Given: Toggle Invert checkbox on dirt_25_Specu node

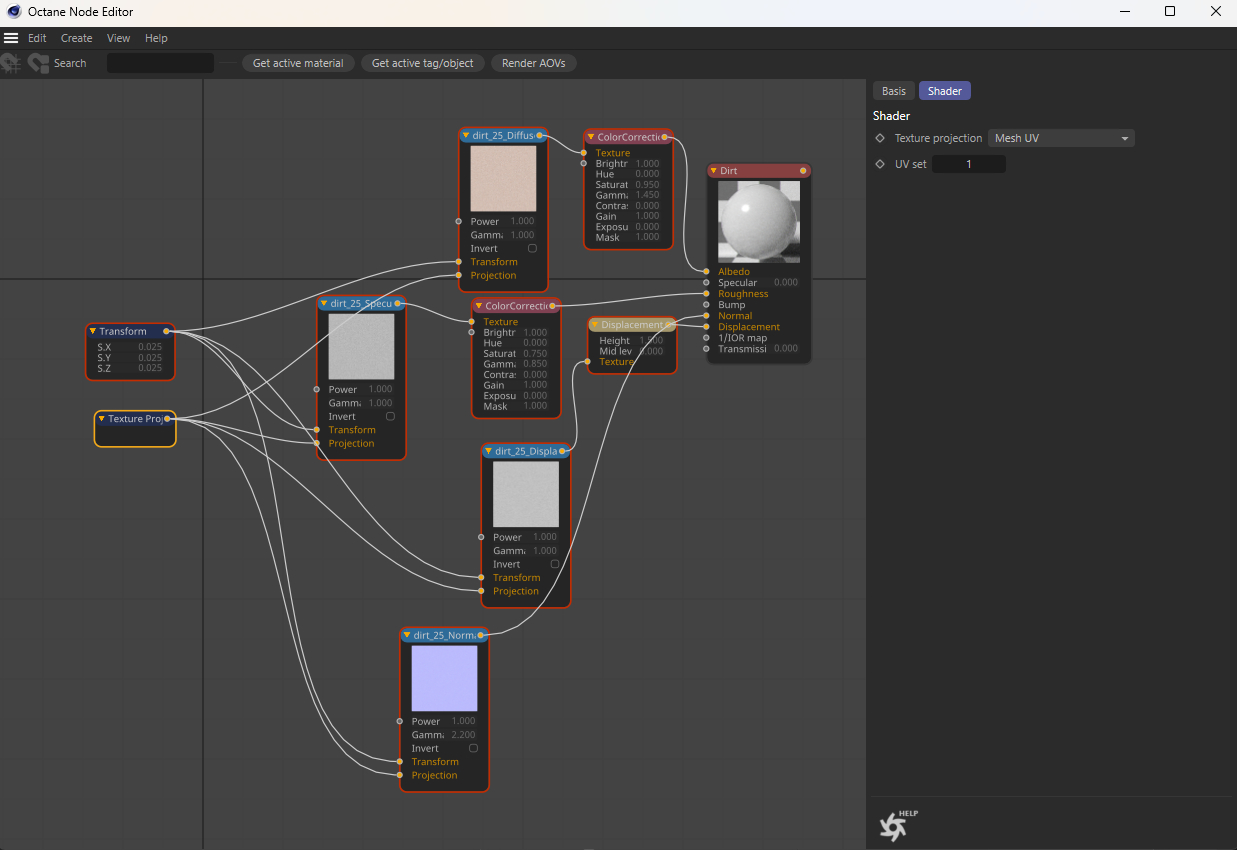Looking at the screenshot, I should pyautogui.click(x=390, y=416).
